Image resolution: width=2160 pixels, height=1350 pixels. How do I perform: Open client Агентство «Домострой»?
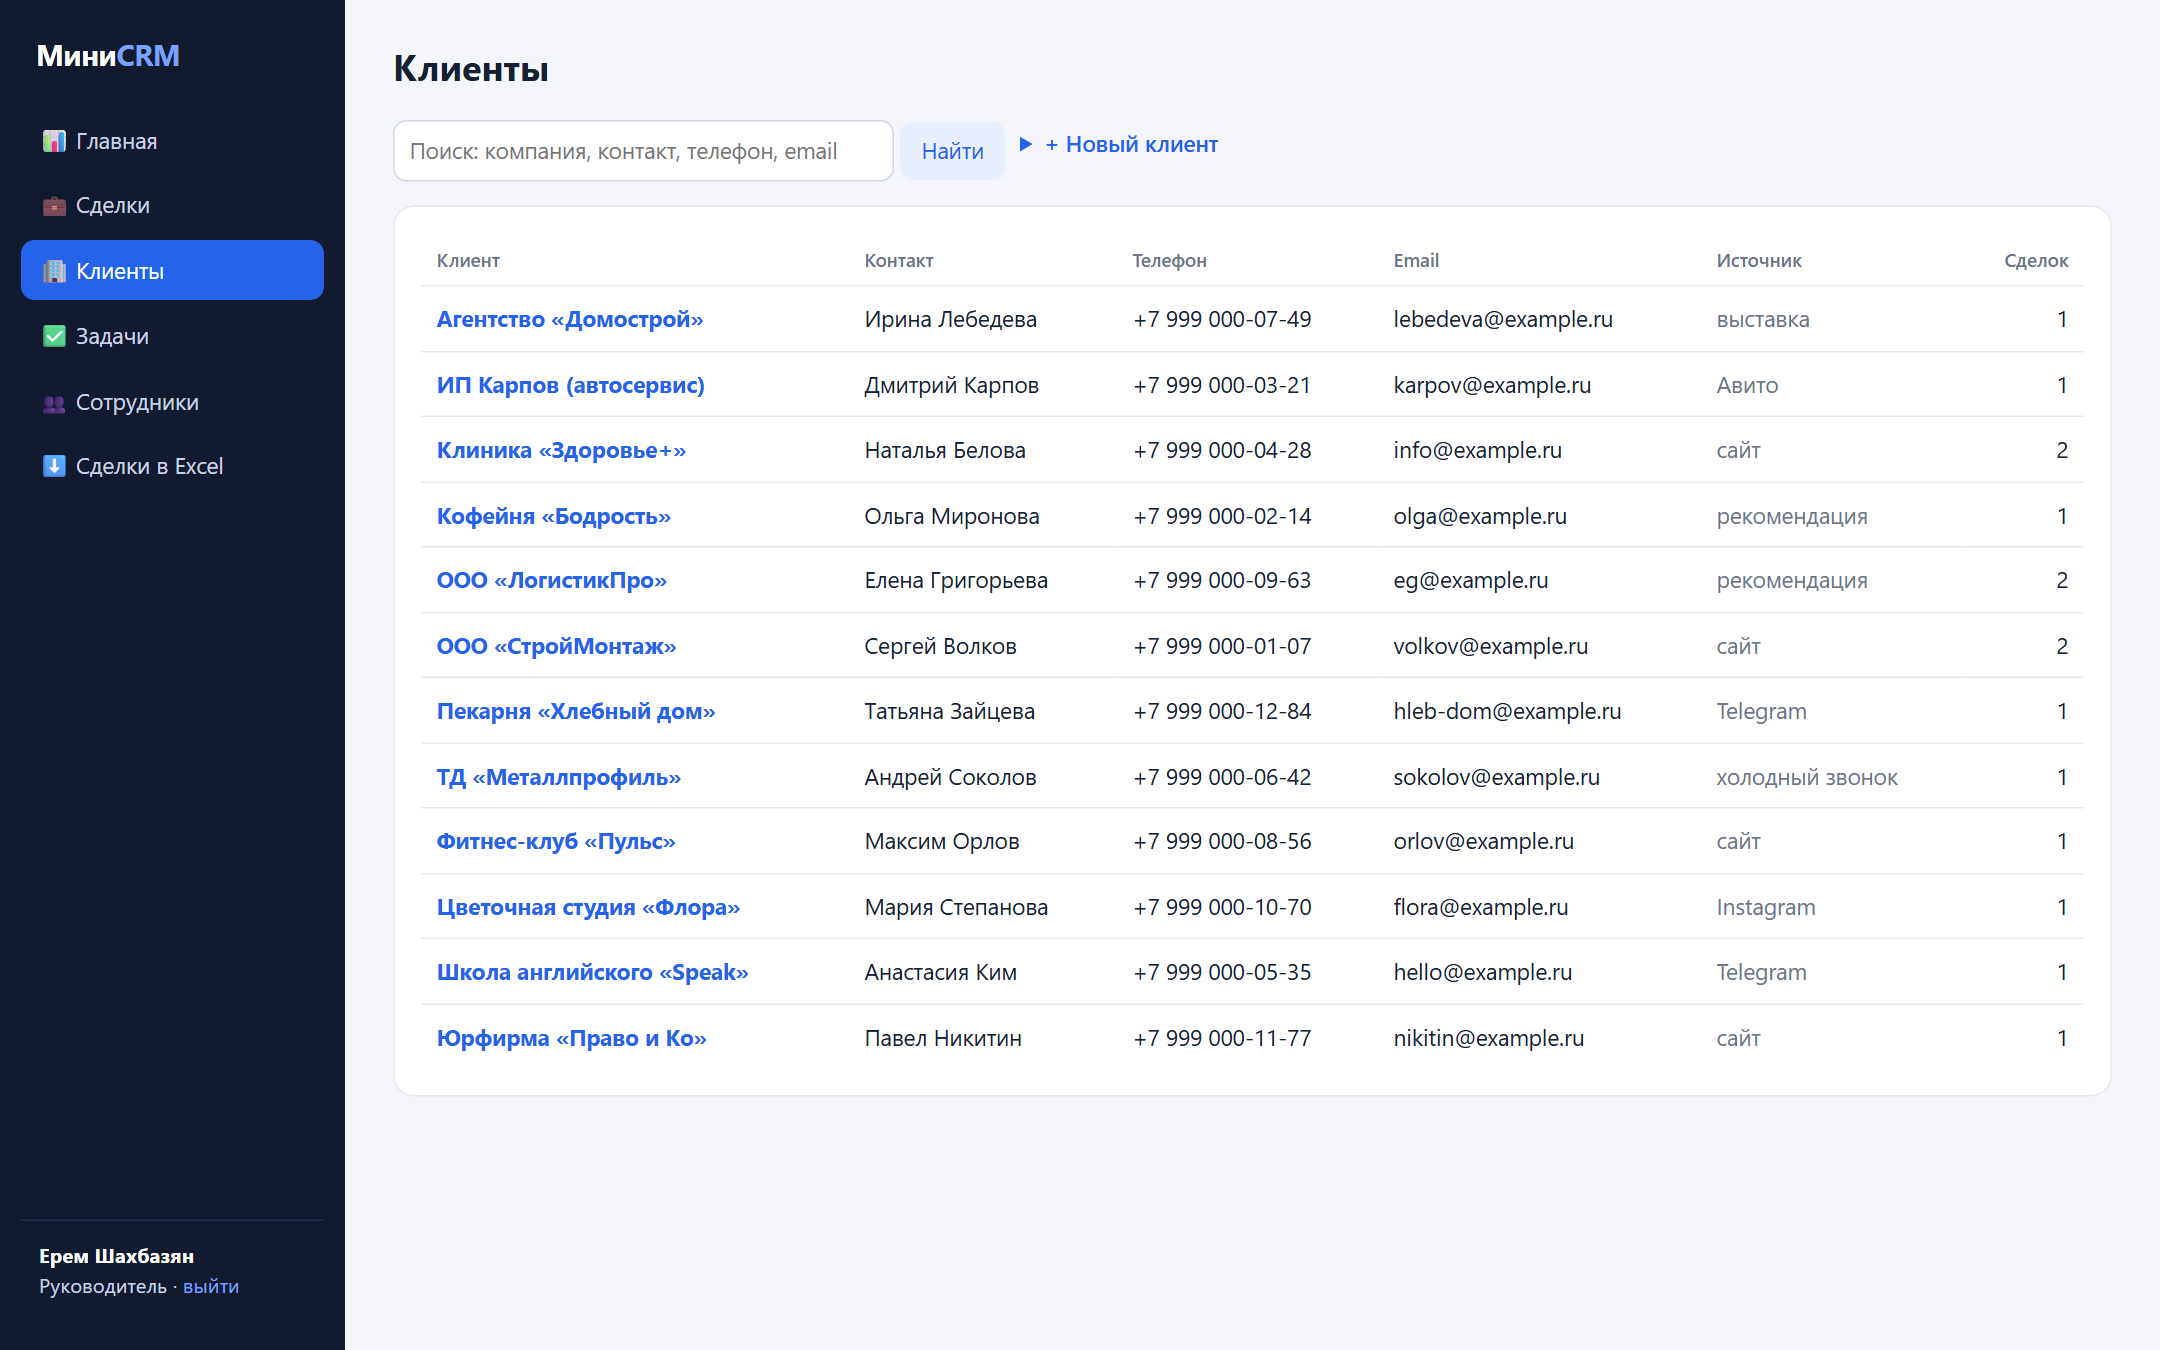[x=570, y=319]
